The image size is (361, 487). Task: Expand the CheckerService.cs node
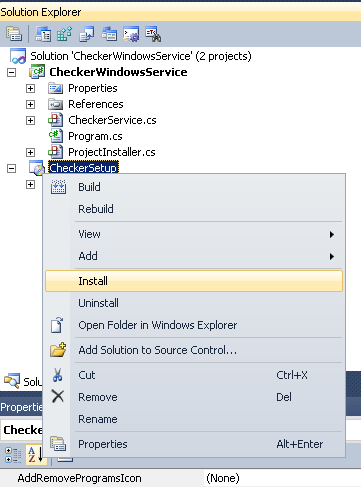pyautogui.click(x=30, y=120)
